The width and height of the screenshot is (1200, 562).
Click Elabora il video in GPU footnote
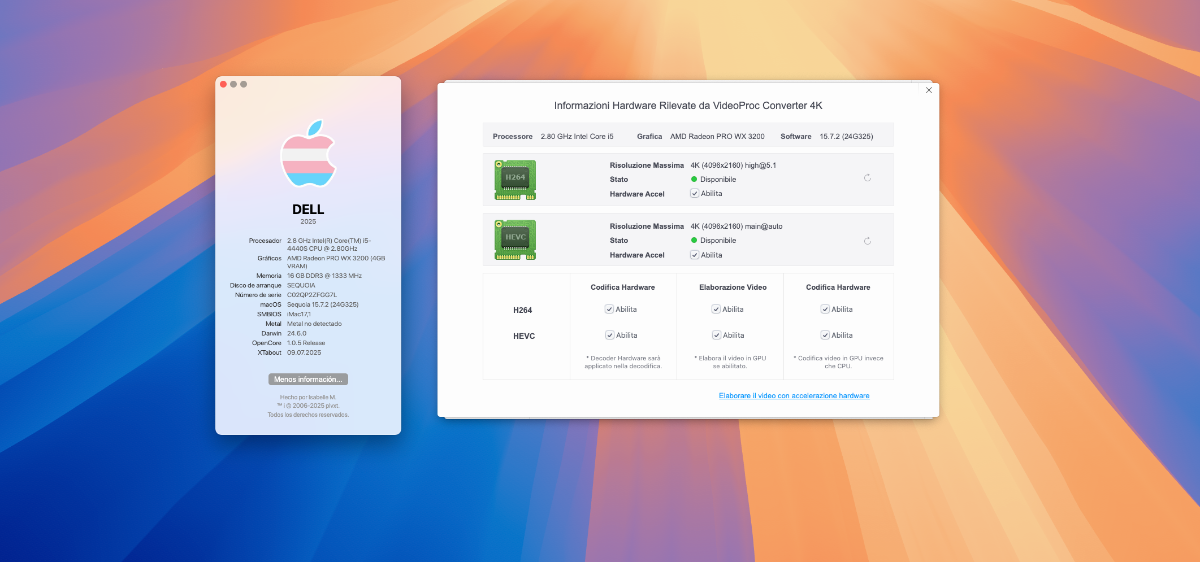[730, 362]
